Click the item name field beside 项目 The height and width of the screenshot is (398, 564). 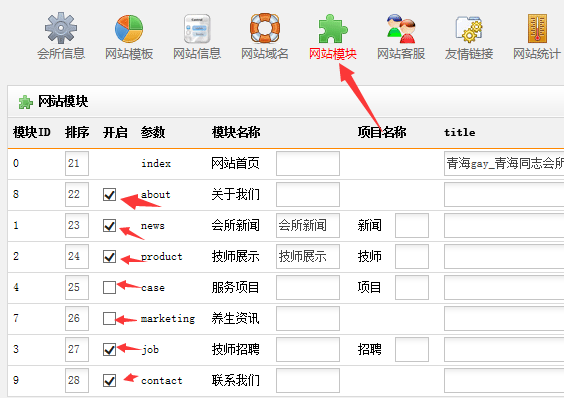tap(412, 287)
